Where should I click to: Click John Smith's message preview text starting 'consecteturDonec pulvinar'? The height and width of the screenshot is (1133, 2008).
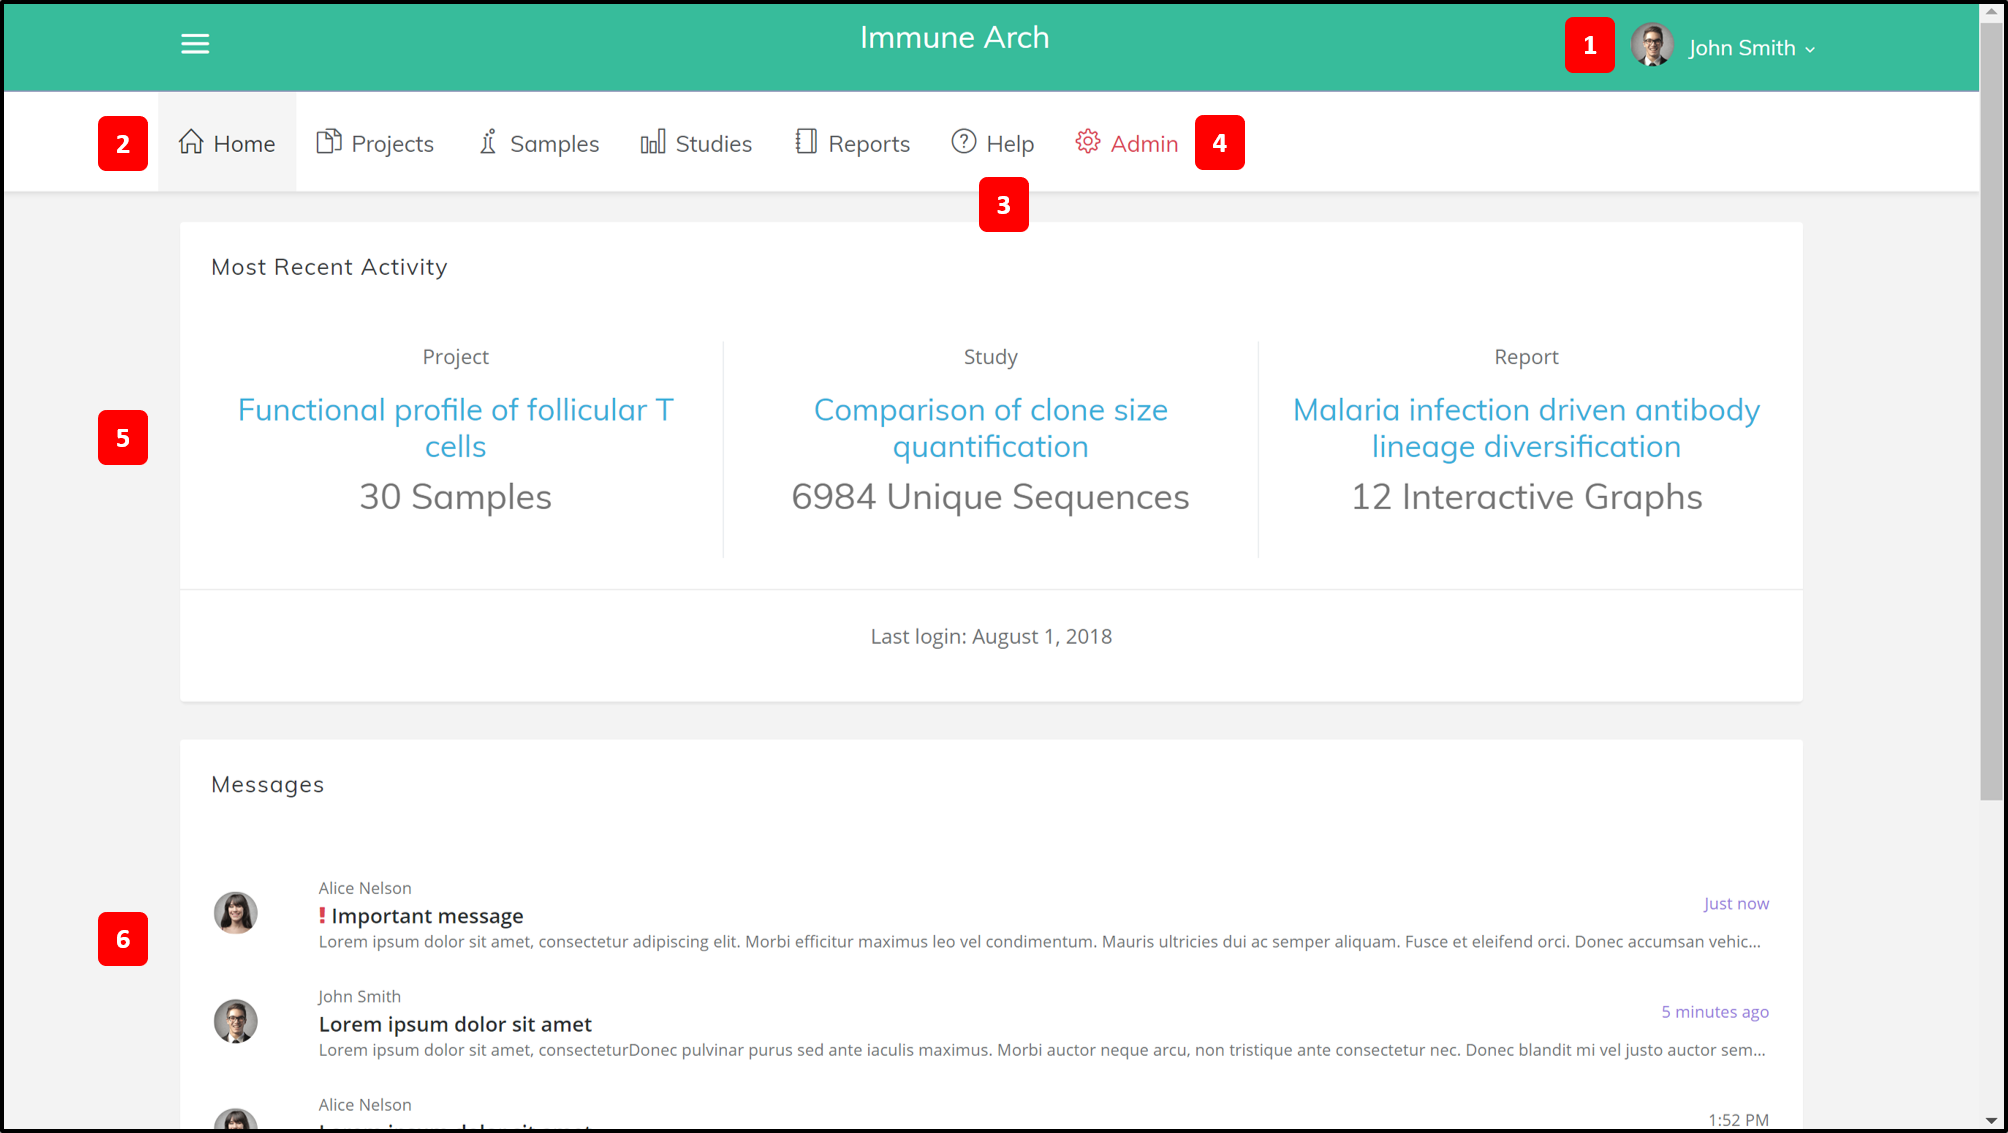click(1042, 1050)
